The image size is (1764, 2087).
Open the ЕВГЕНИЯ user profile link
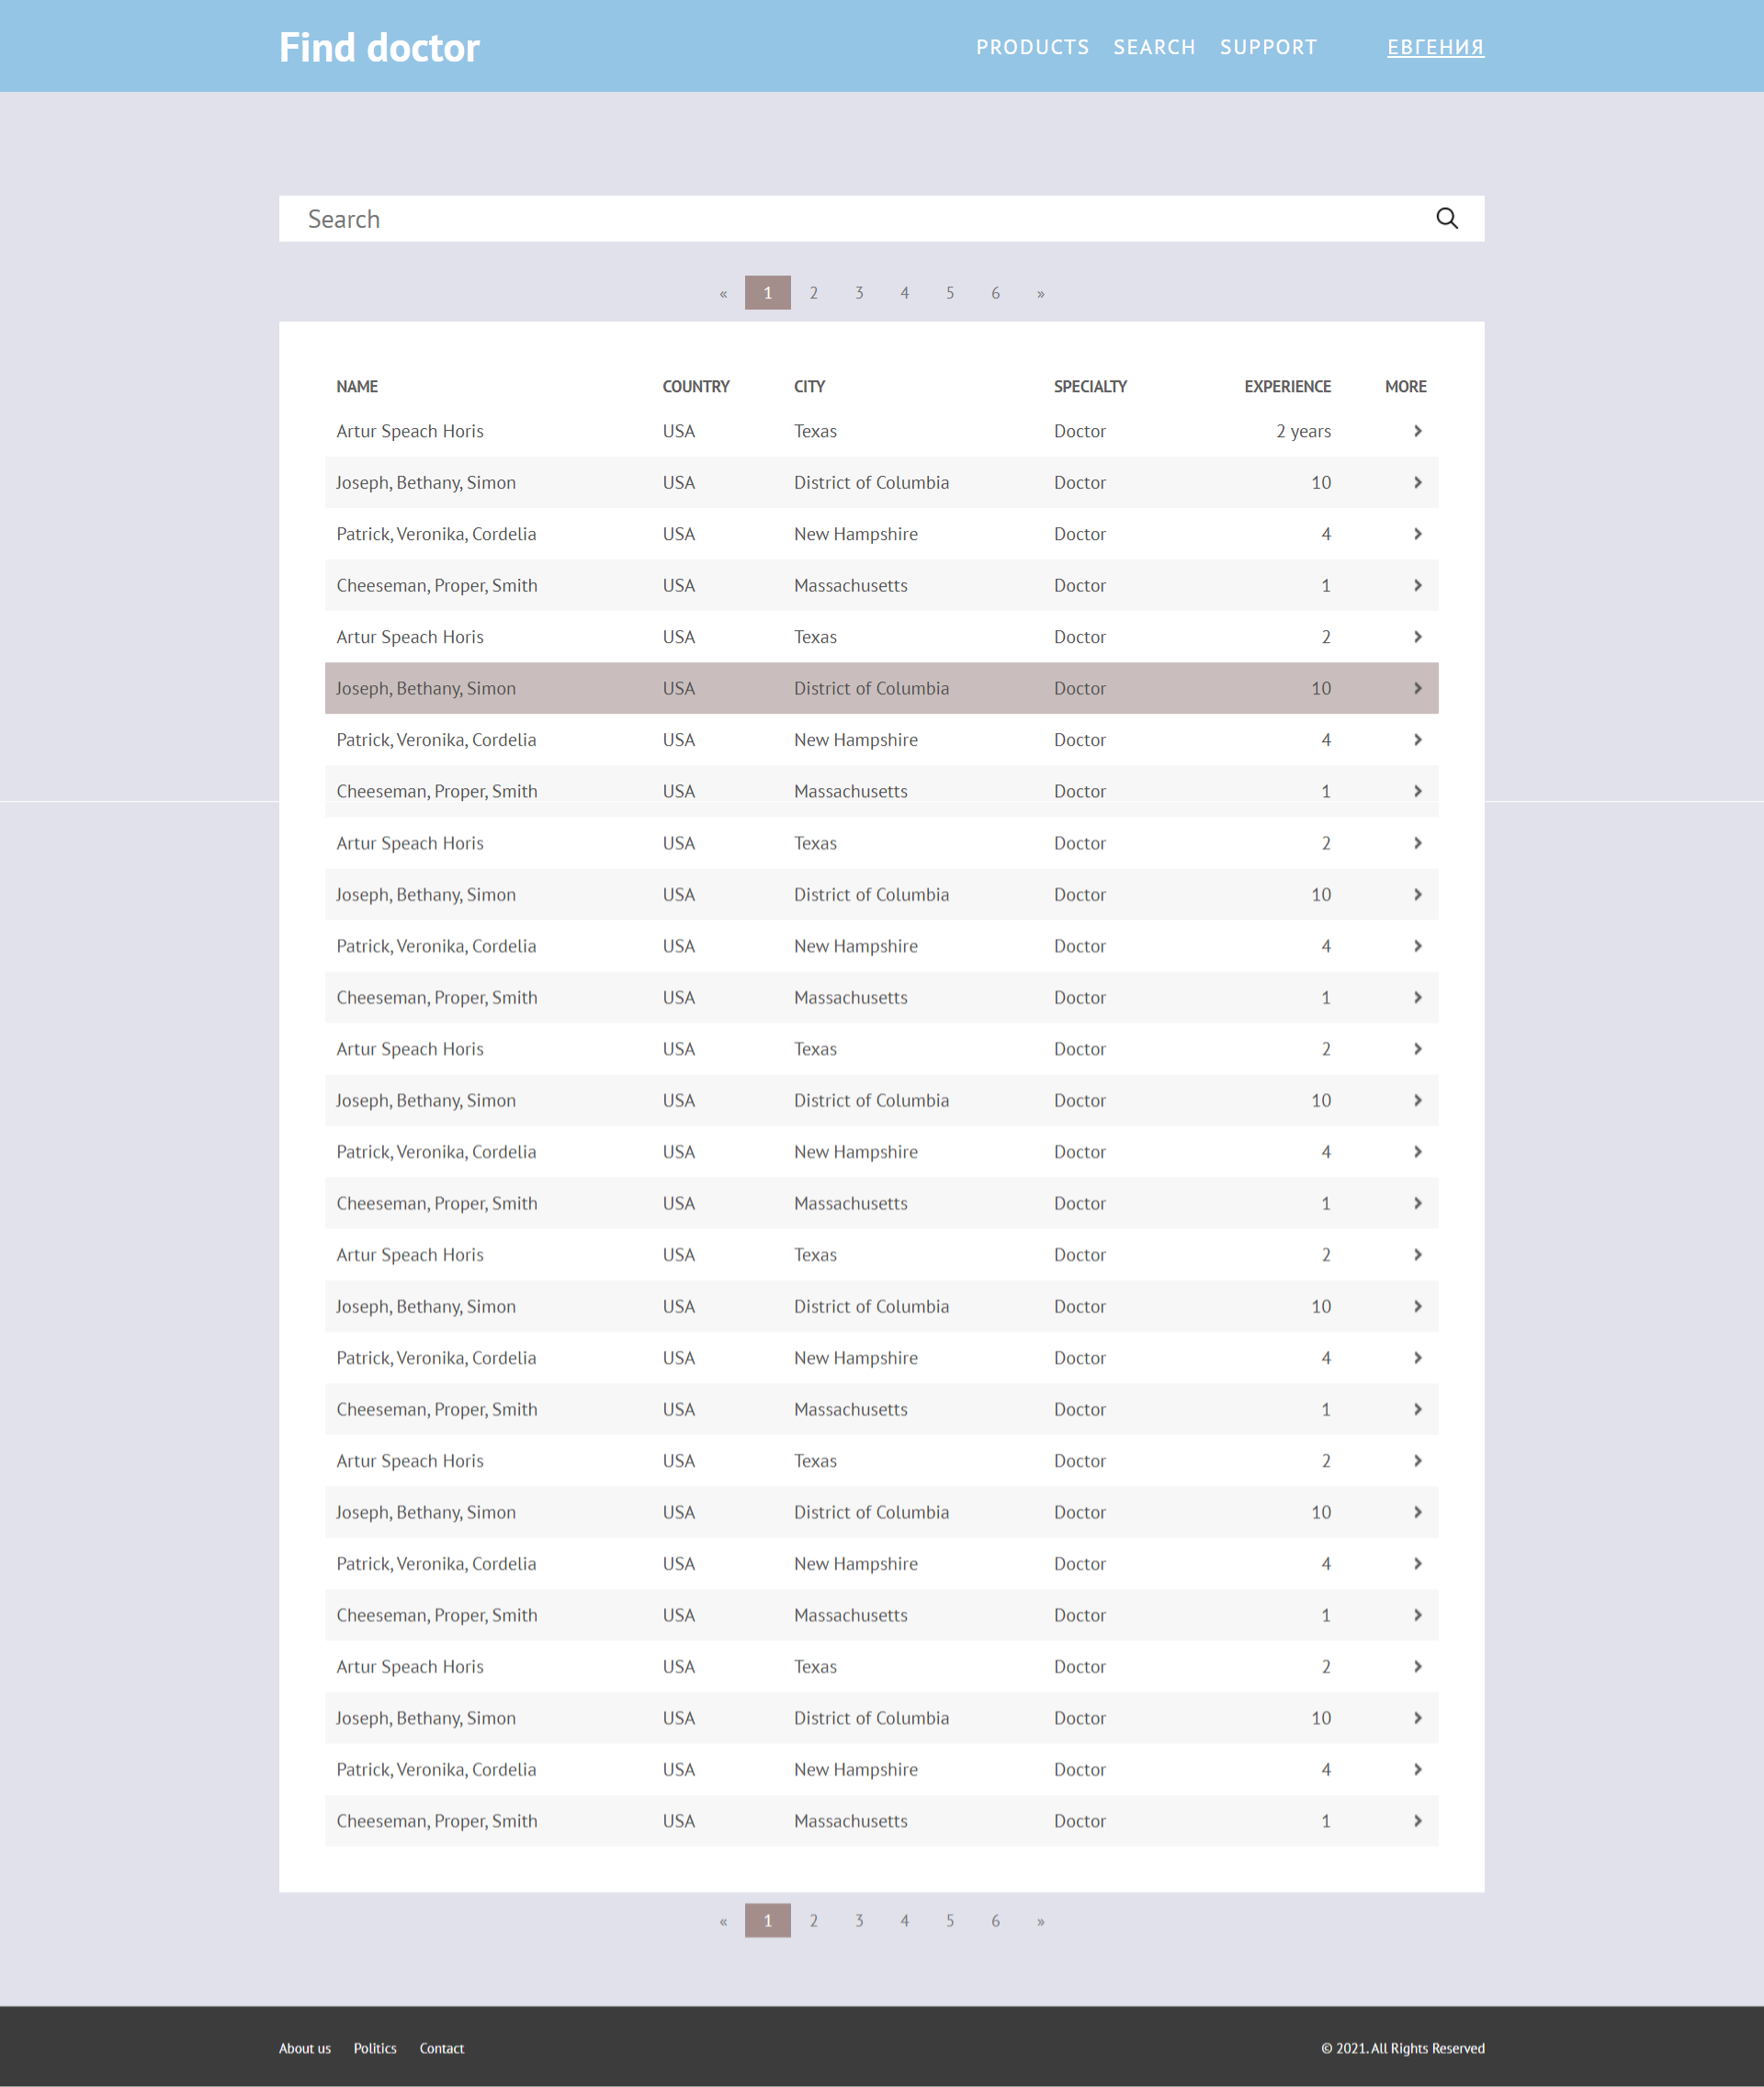click(1435, 47)
